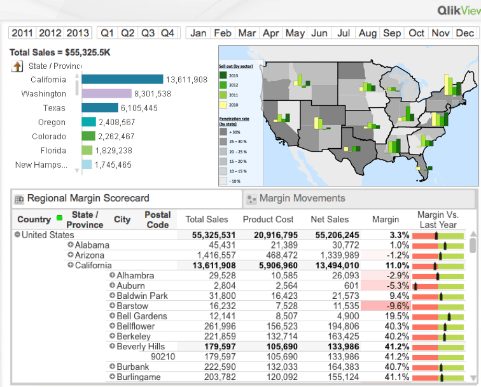Screen dimensions: 481x387
Task: Click the Postal Code column header
Action: tap(158, 220)
